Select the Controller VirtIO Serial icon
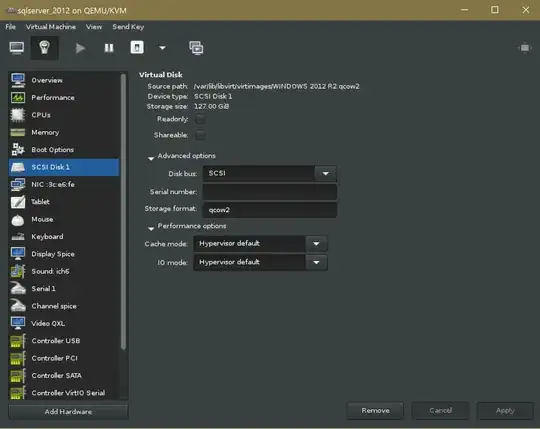Screen dimensions: 540x429 (x=18, y=393)
